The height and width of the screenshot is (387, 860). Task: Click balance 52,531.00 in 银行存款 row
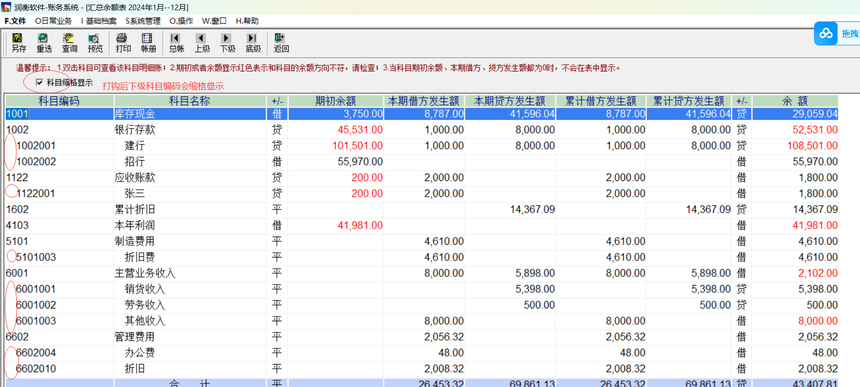[815, 130]
